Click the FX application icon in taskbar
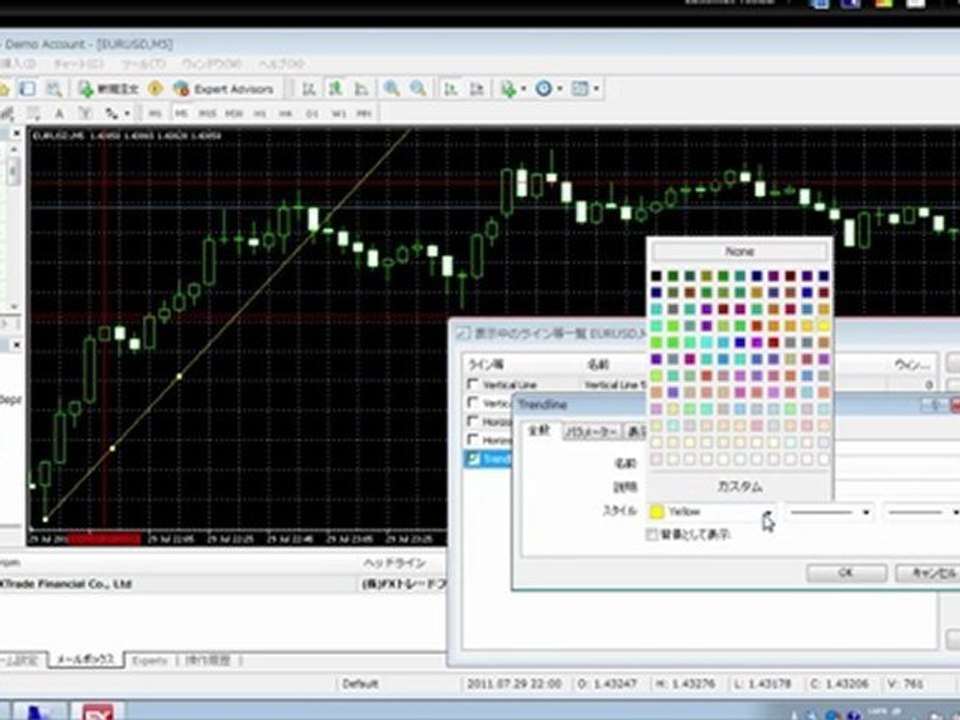This screenshot has height=720, width=960. click(x=98, y=712)
